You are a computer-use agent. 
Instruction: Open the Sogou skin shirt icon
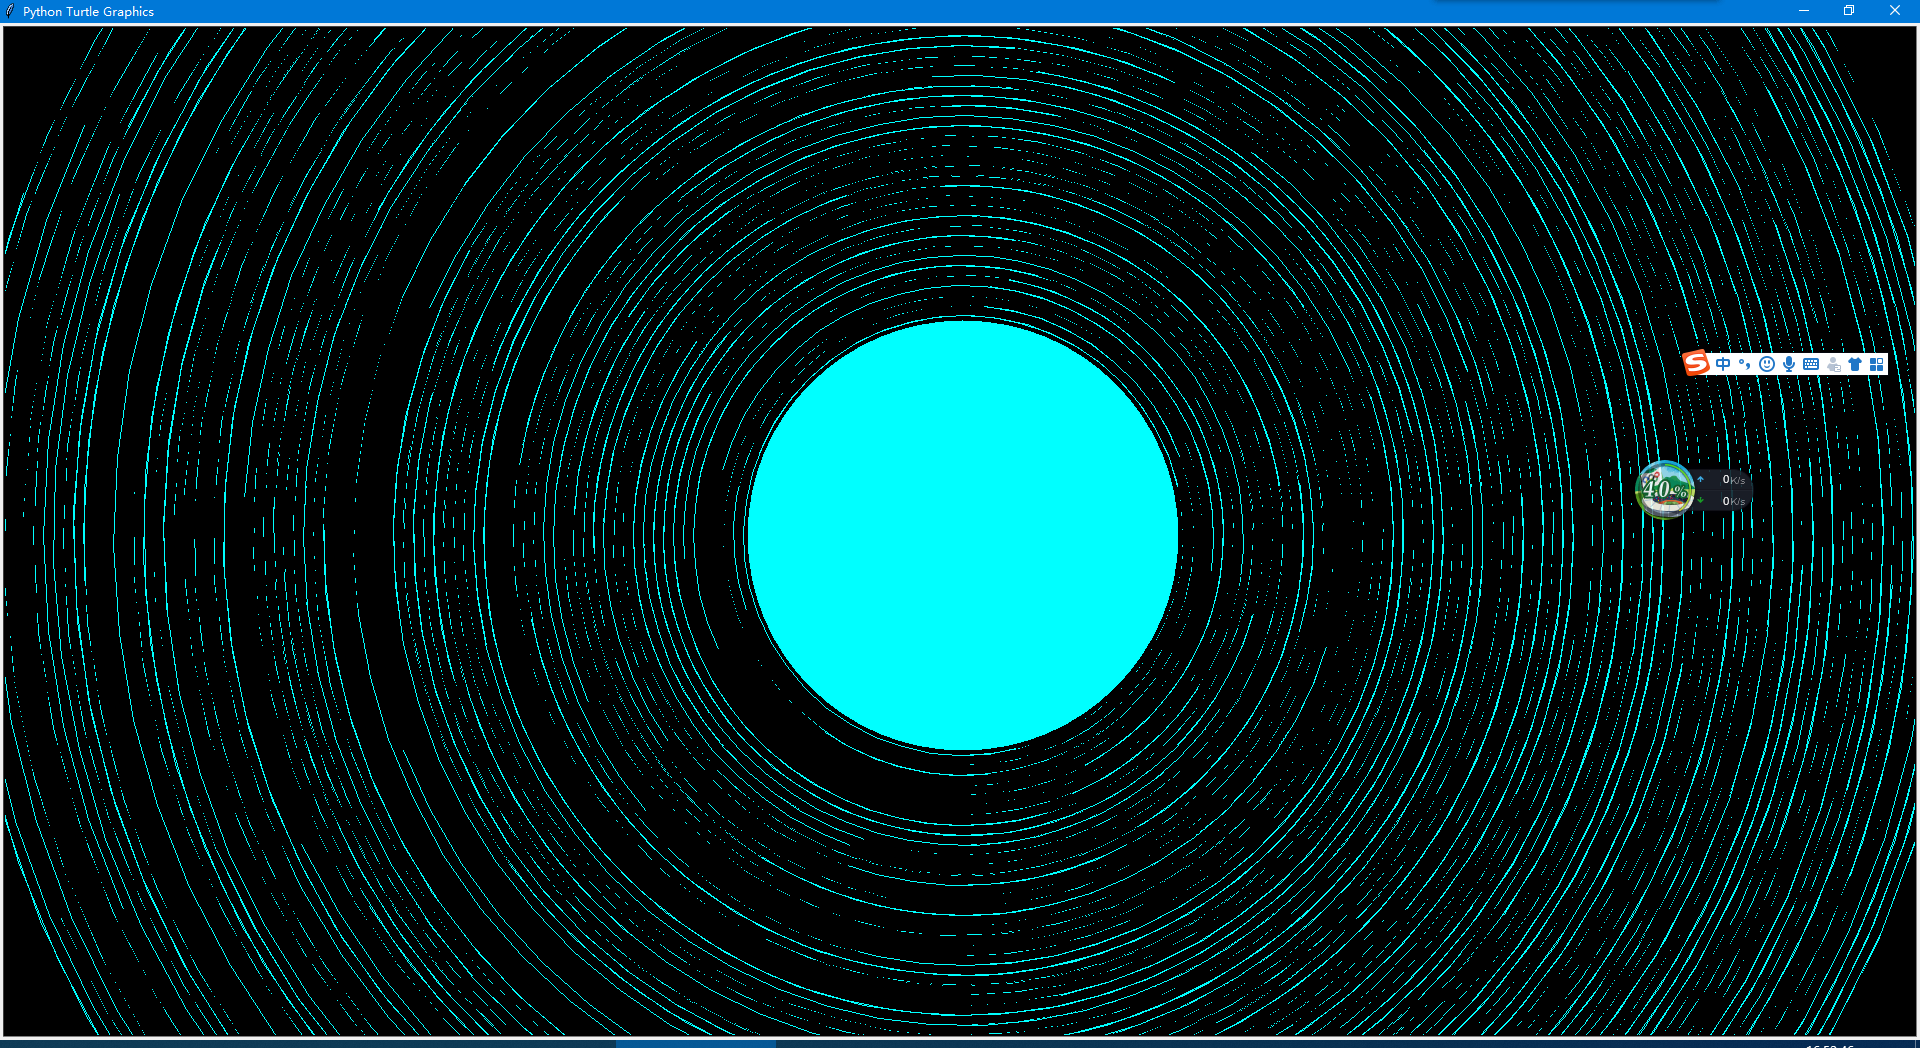point(1855,364)
